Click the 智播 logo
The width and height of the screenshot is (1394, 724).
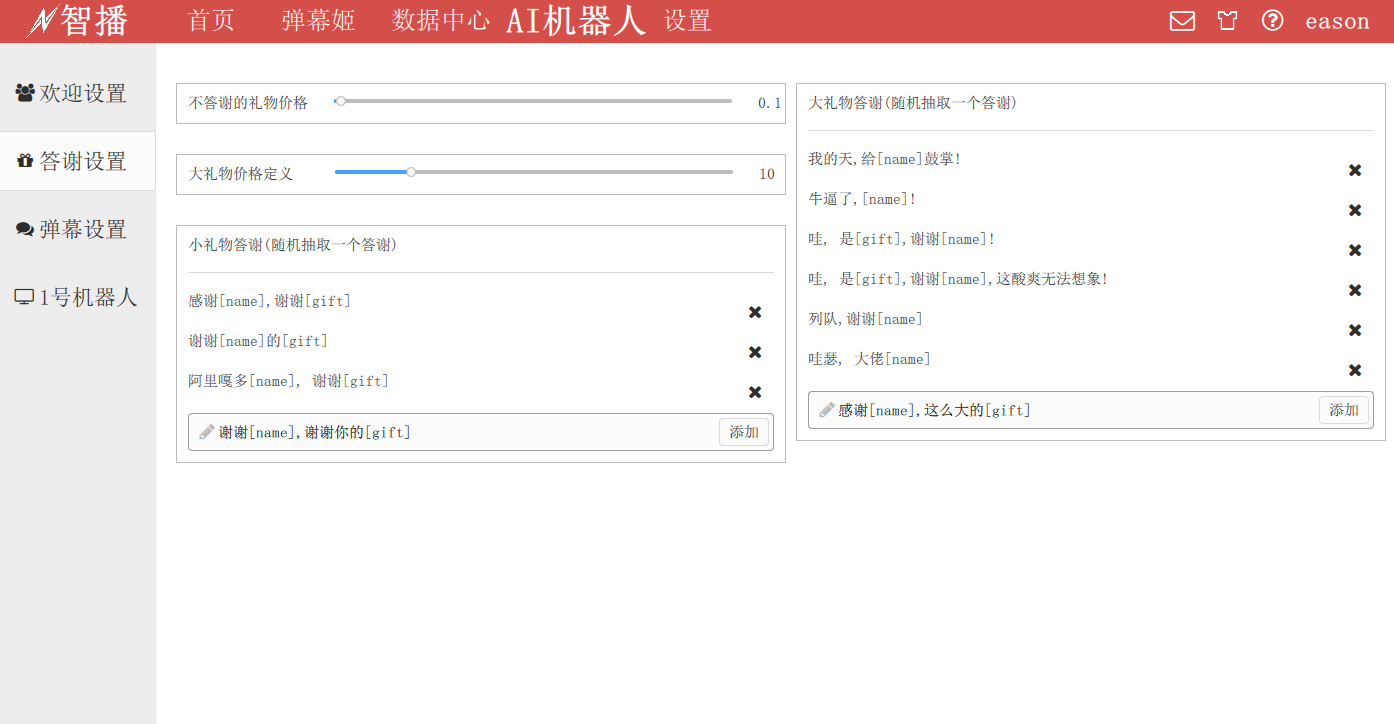click(78, 21)
